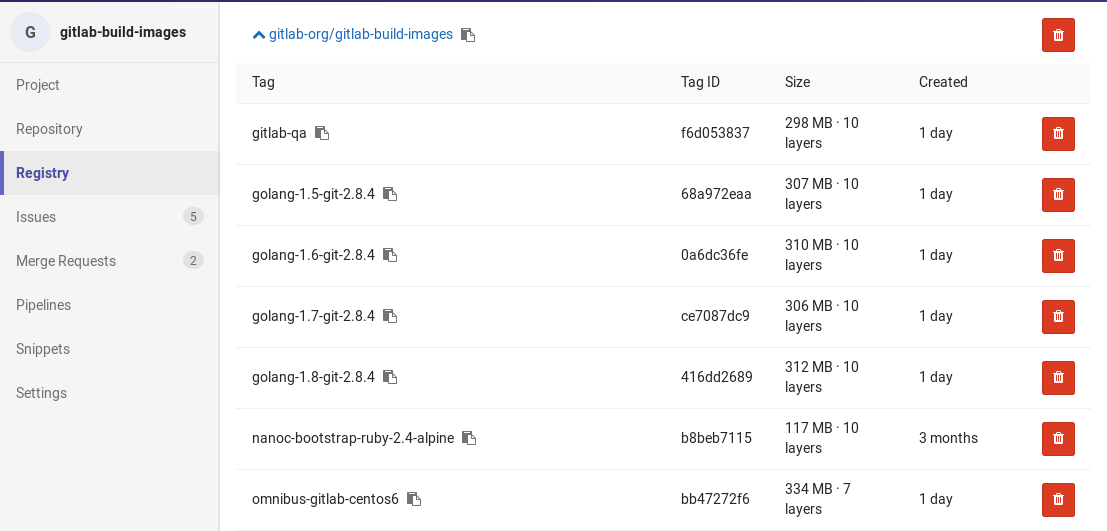Copy the omnibus-gitlab-centos6 tag path
Image resolution: width=1107 pixels, height=531 pixels.
[x=414, y=499]
